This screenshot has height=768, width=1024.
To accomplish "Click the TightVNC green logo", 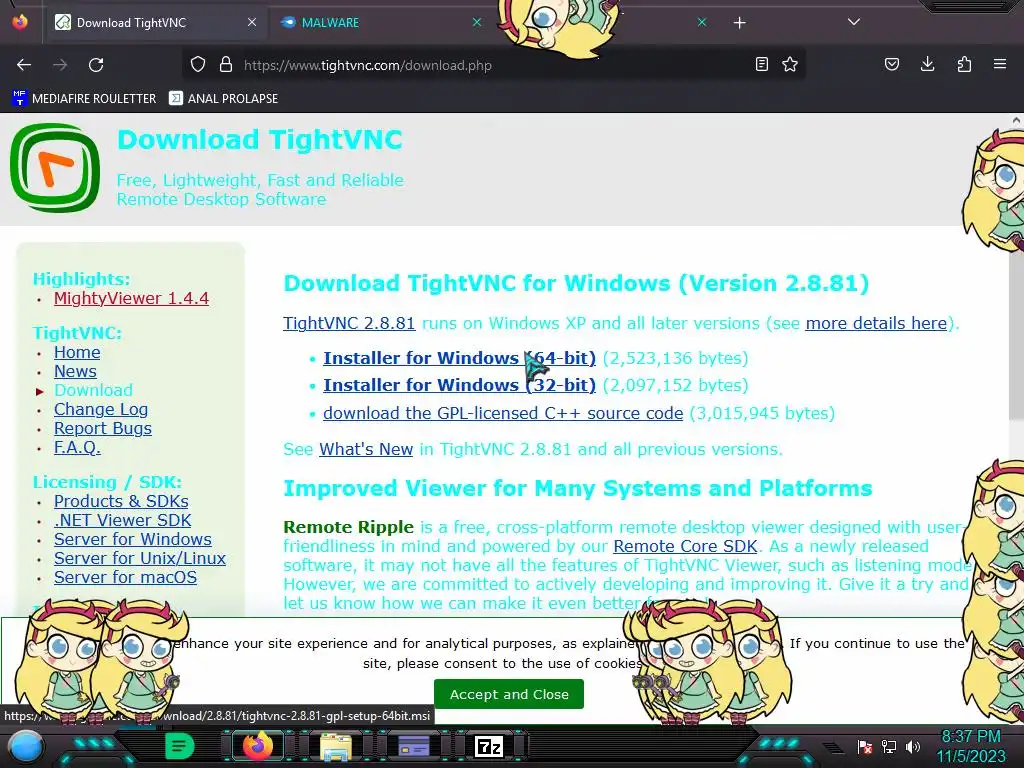I will [55, 168].
